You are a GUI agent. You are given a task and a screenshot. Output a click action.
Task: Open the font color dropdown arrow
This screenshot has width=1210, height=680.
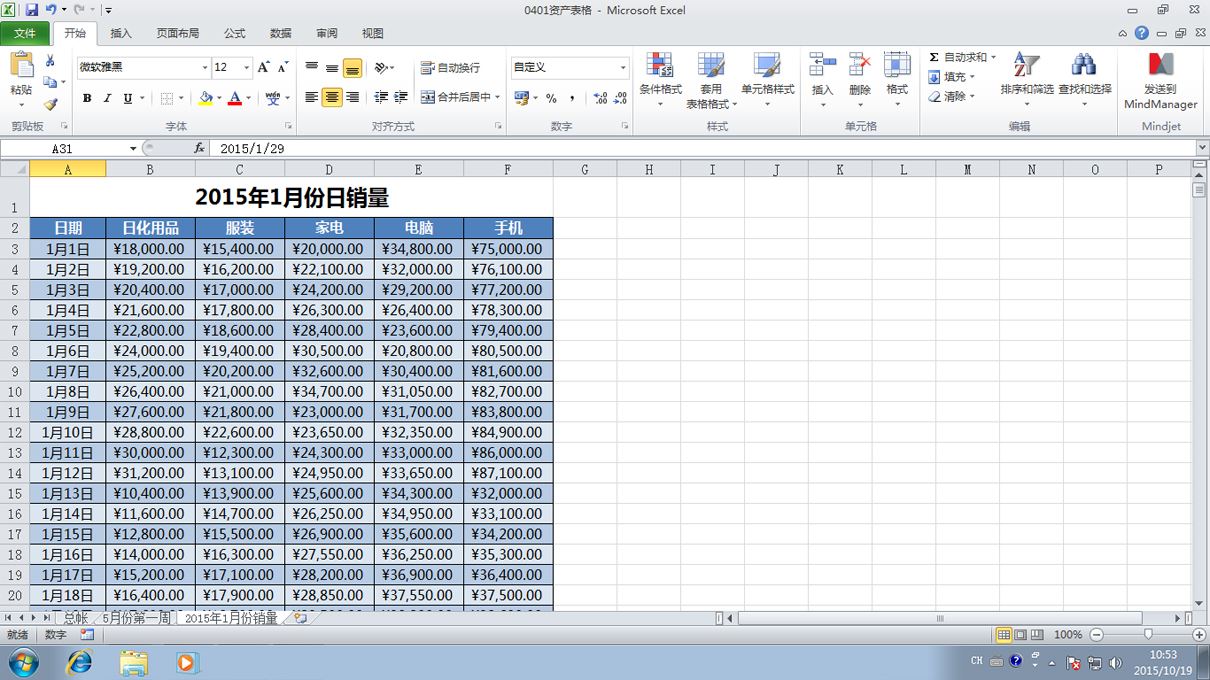[x=248, y=98]
